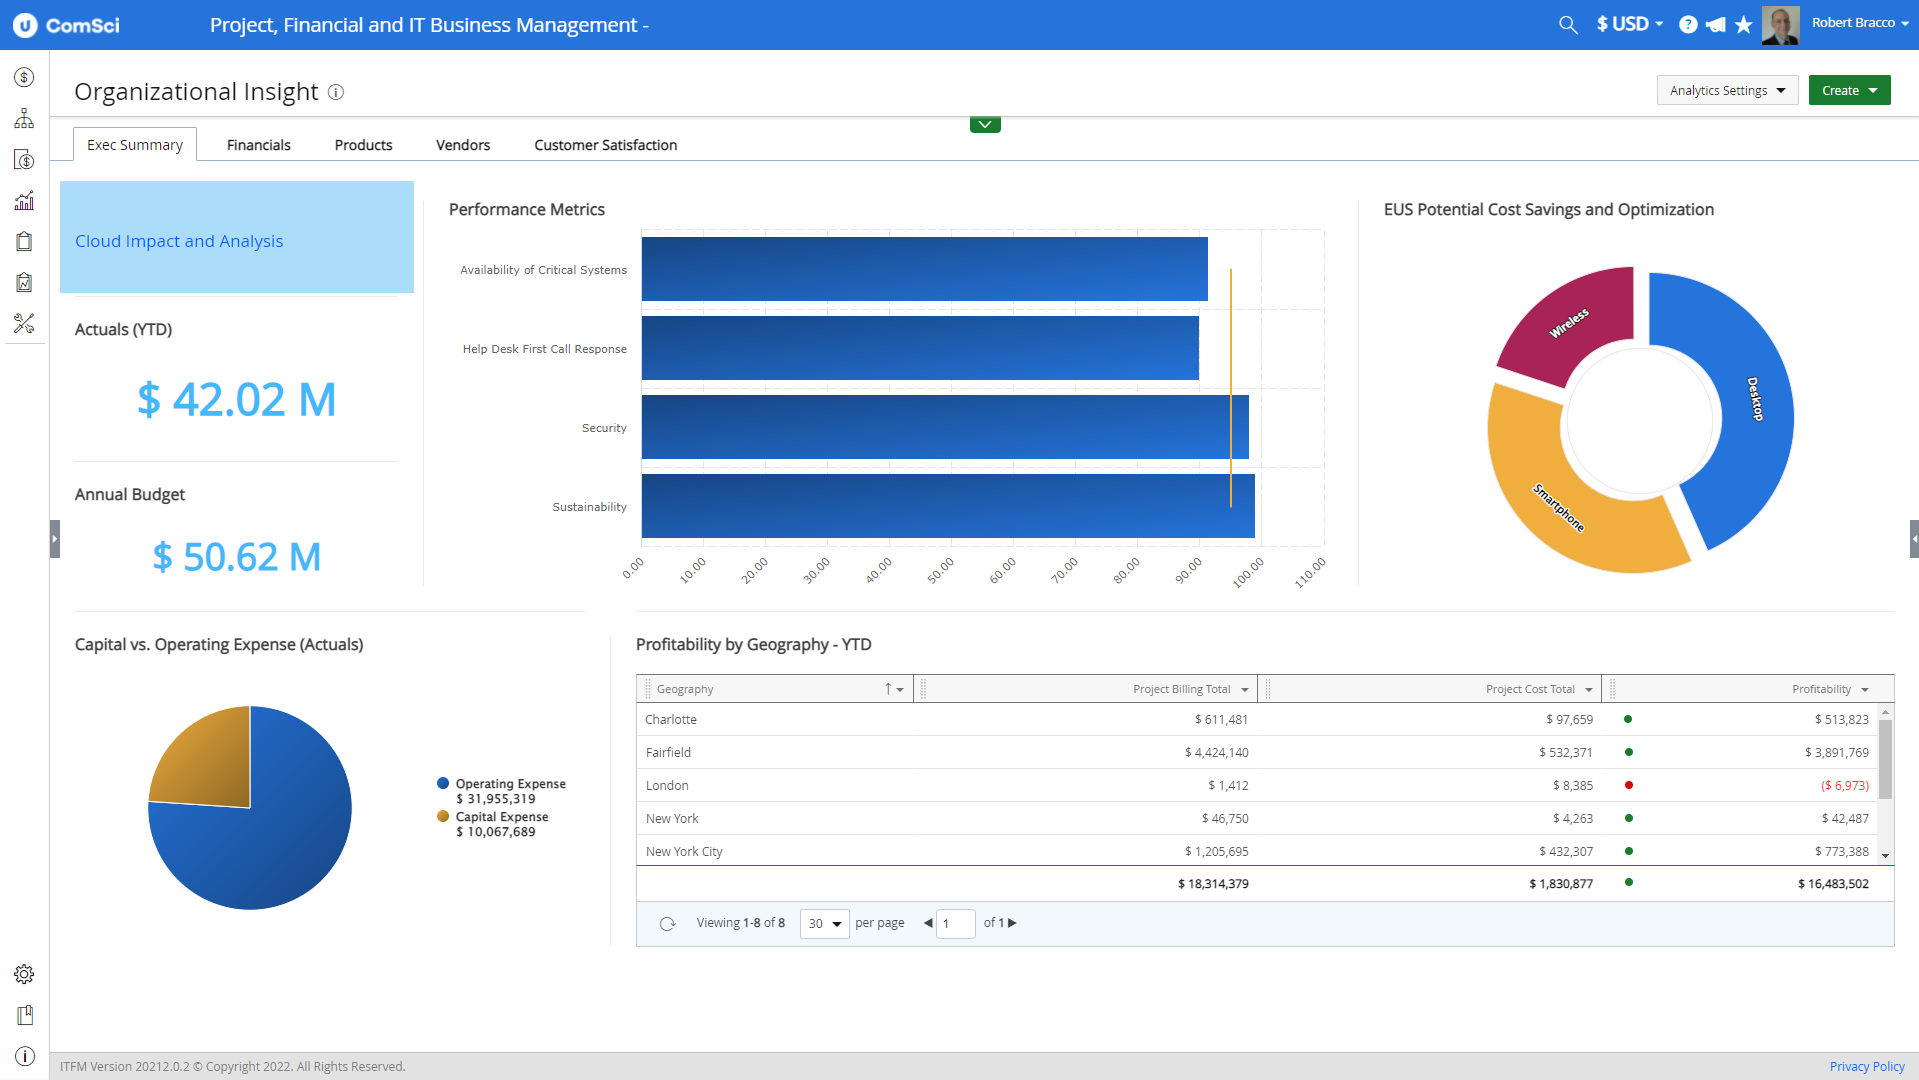Viewport: 1919px width, 1080px height.
Task: Open the Customer Satisfaction tab
Action: click(605, 144)
